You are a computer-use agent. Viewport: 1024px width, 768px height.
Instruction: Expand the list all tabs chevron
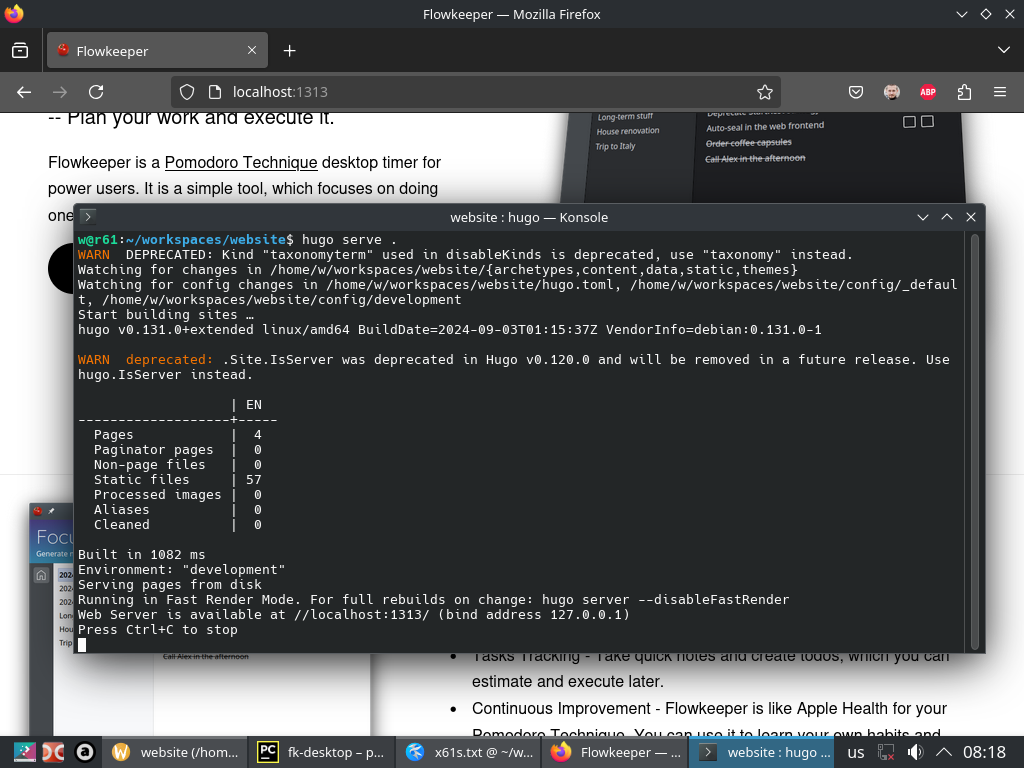1004,50
